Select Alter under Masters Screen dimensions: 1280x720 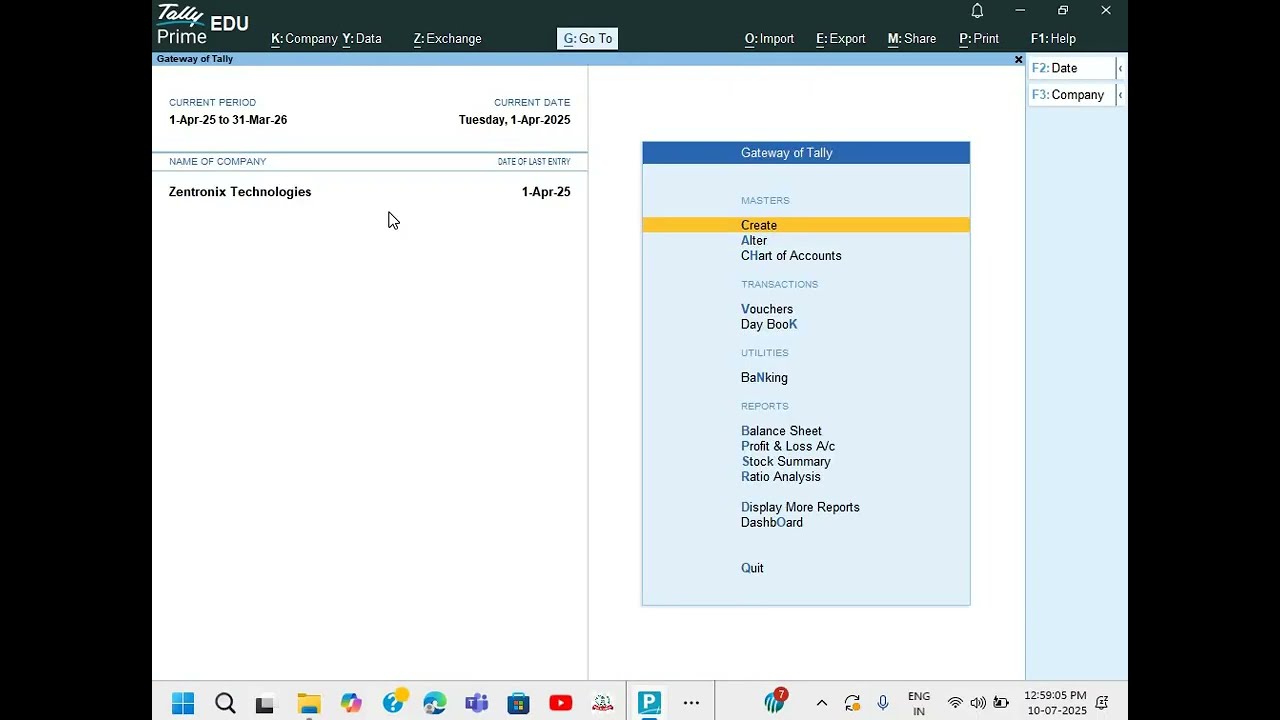tap(754, 241)
